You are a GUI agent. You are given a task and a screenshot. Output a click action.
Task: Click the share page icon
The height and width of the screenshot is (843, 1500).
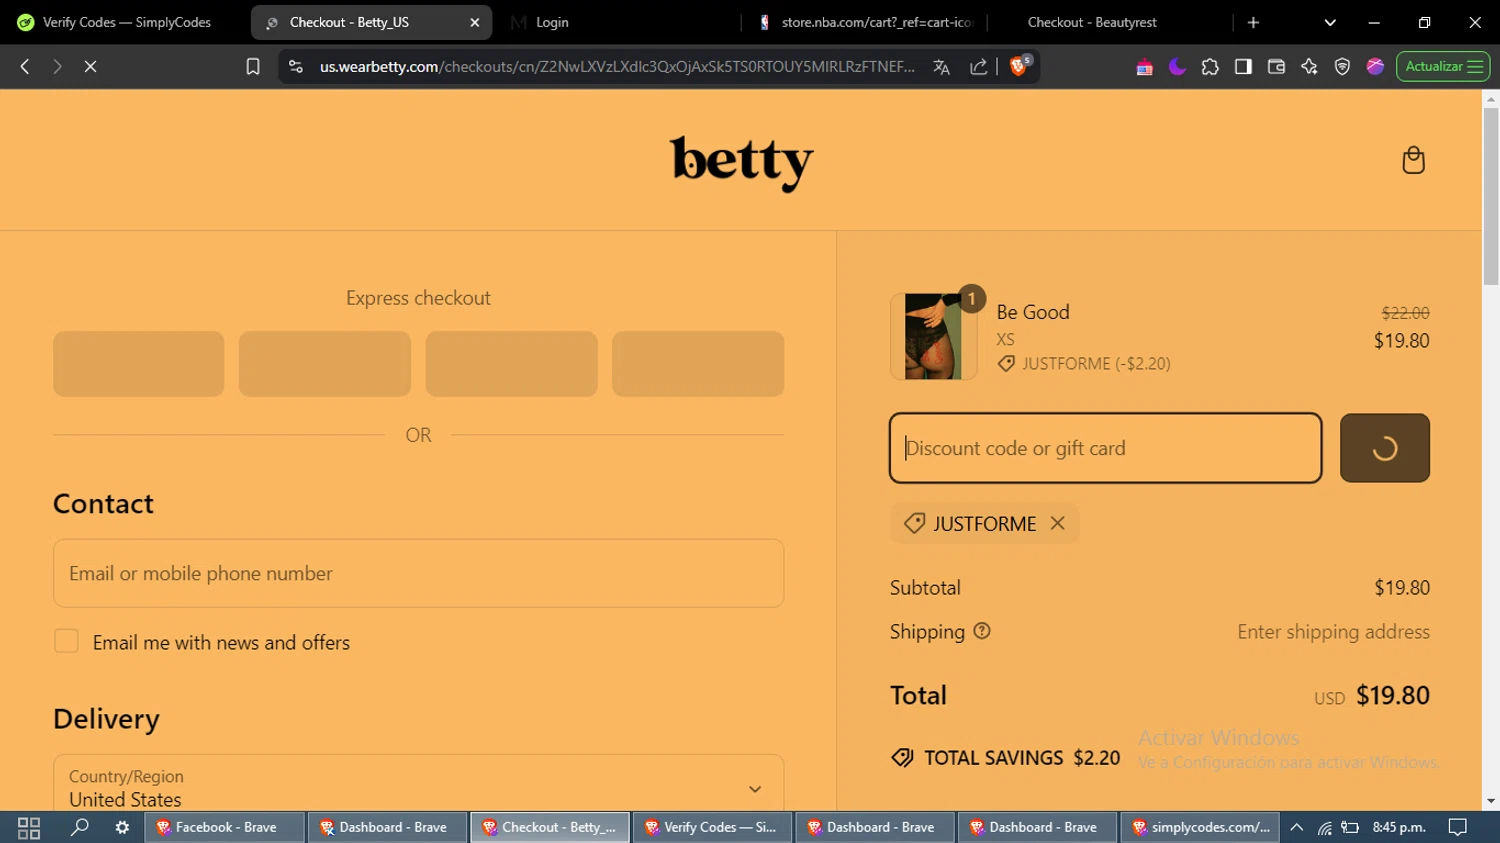979,66
